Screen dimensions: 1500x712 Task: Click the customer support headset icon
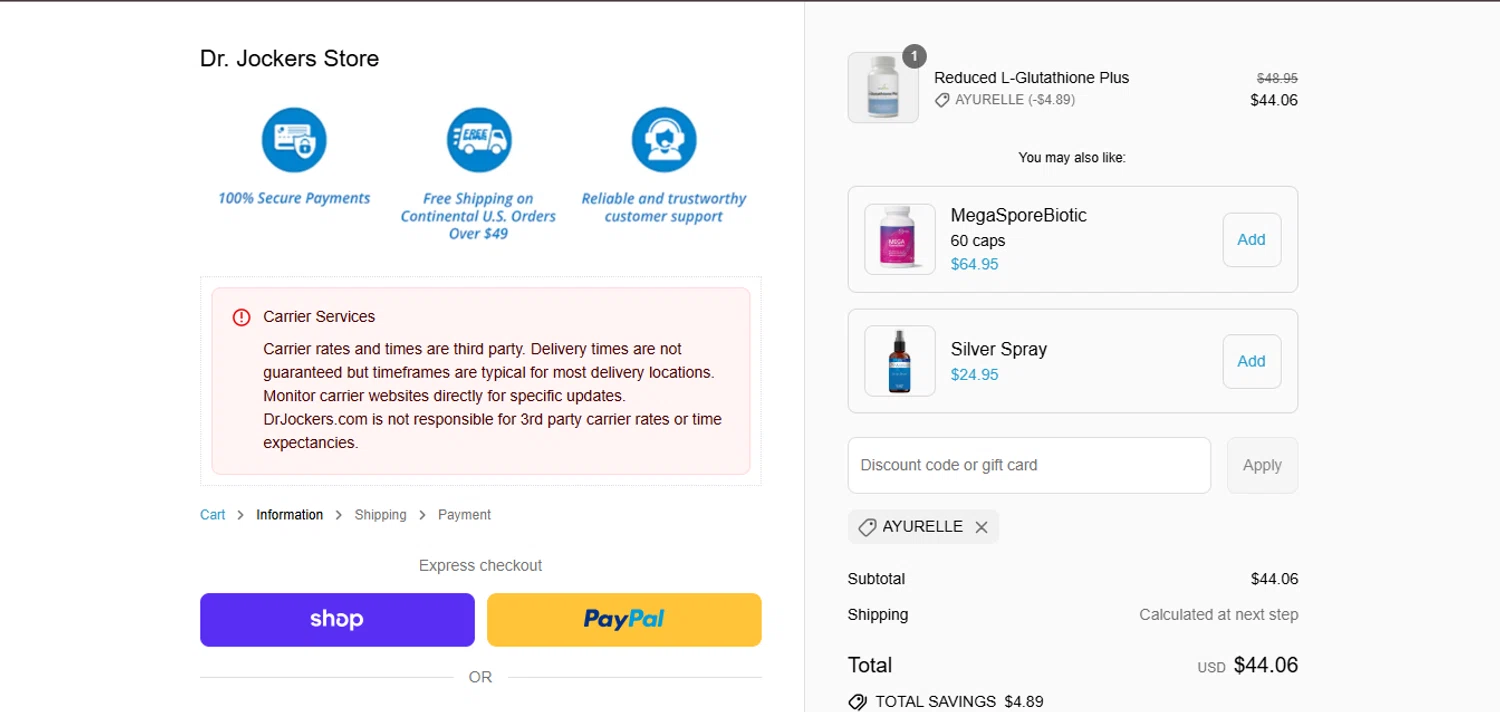[x=664, y=140]
